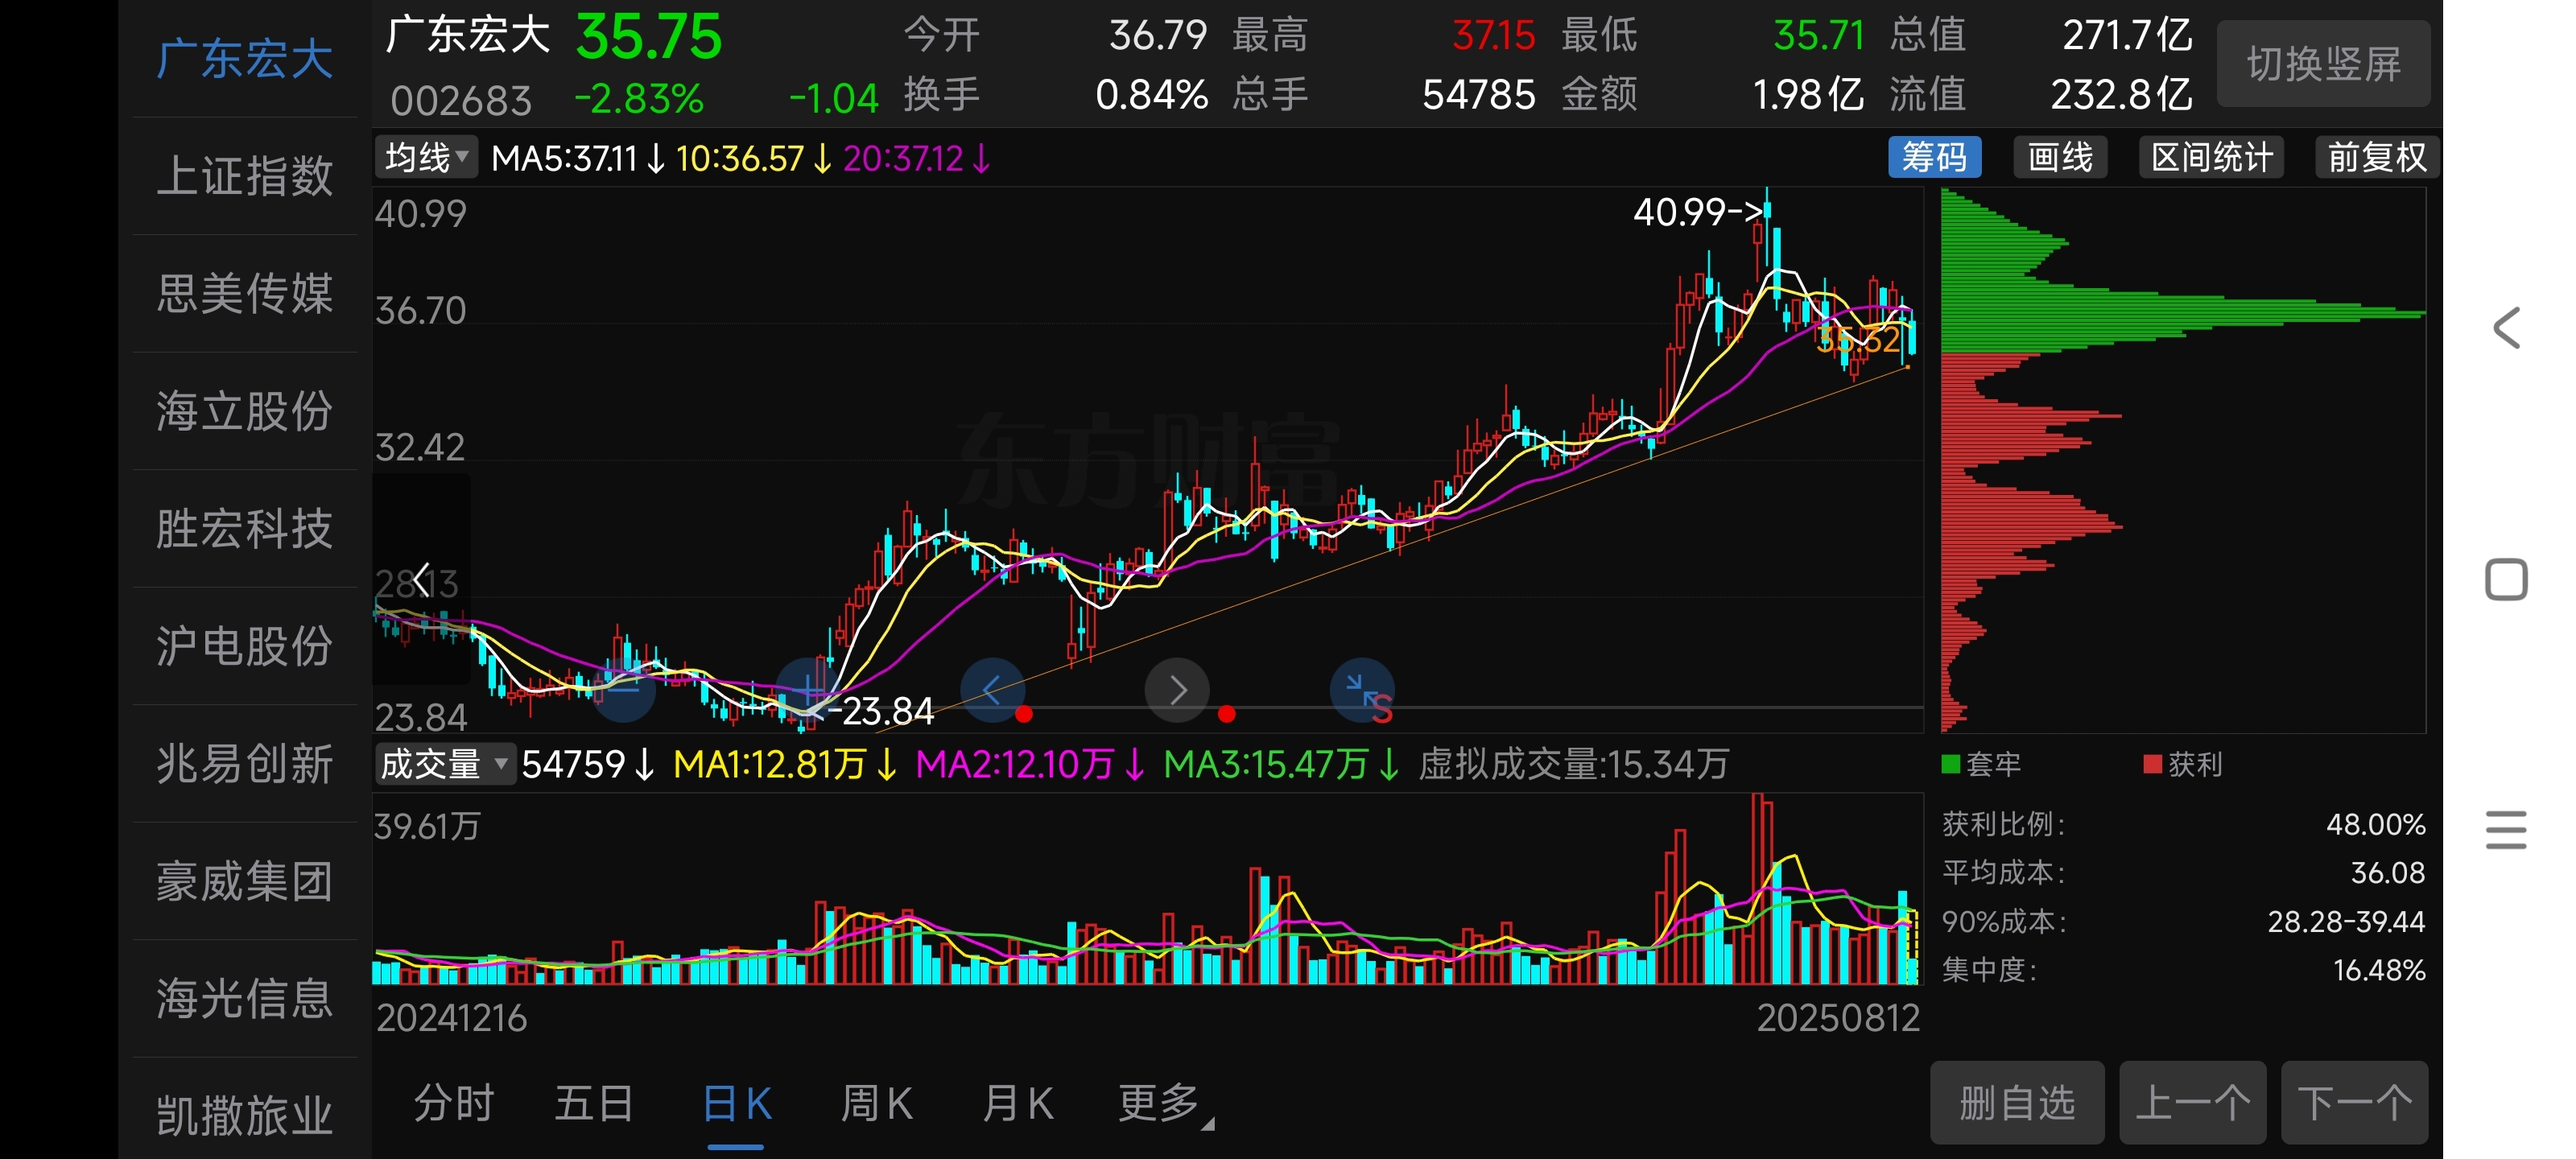Select 思美传媒 in stock list
The width and height of the screenshot is (2576, 1159).
(x=245, y=293)
